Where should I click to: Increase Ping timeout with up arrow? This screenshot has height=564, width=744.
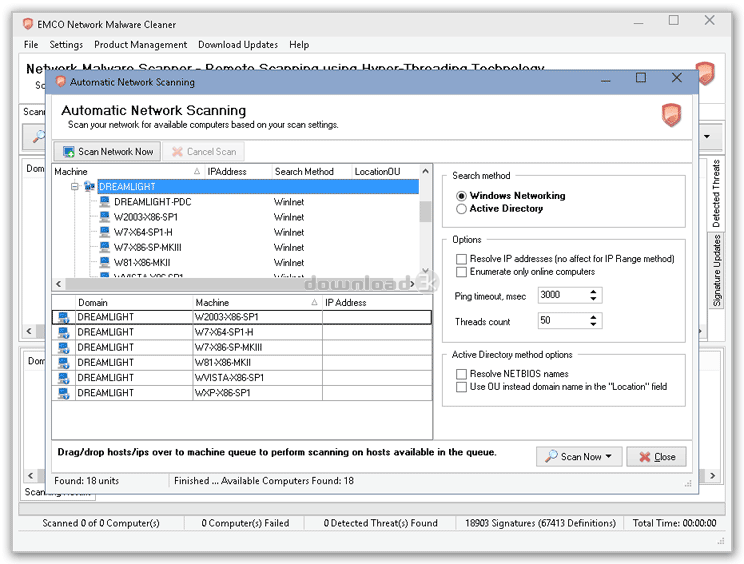tap(593, 292)
